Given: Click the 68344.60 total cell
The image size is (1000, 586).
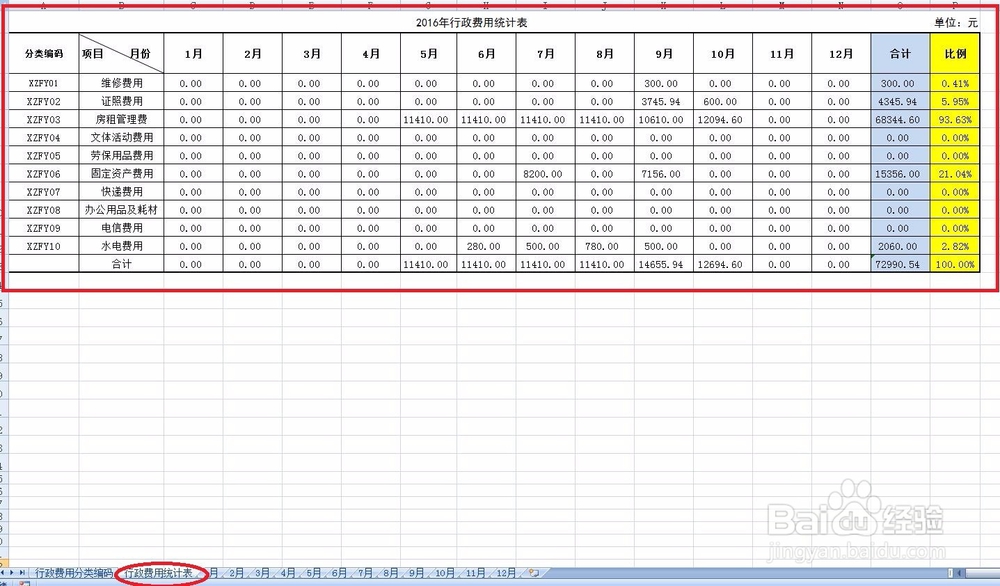Looking at the screenshot, I should [900, 119].
